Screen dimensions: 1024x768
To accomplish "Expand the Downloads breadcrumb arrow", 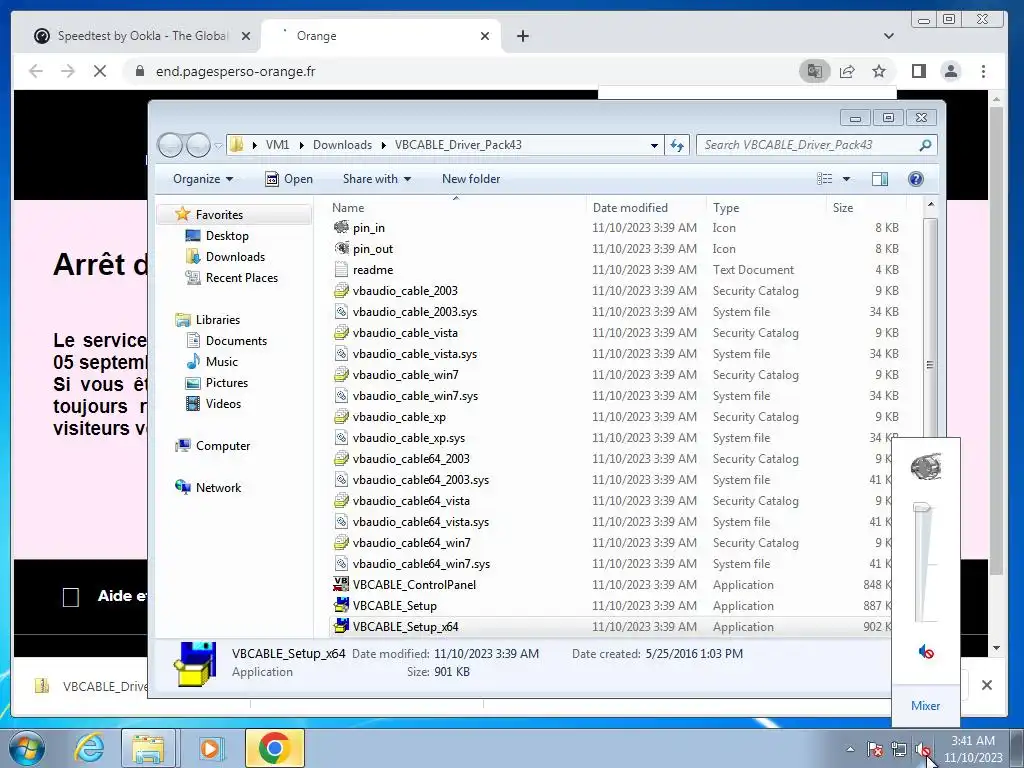I will 383,145.
